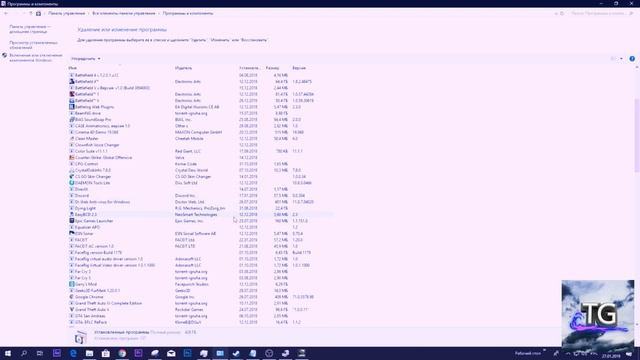Select Dr.Web Anti-virus for Windows row
The height and width of the screenshot is (360, 640).
201,202
